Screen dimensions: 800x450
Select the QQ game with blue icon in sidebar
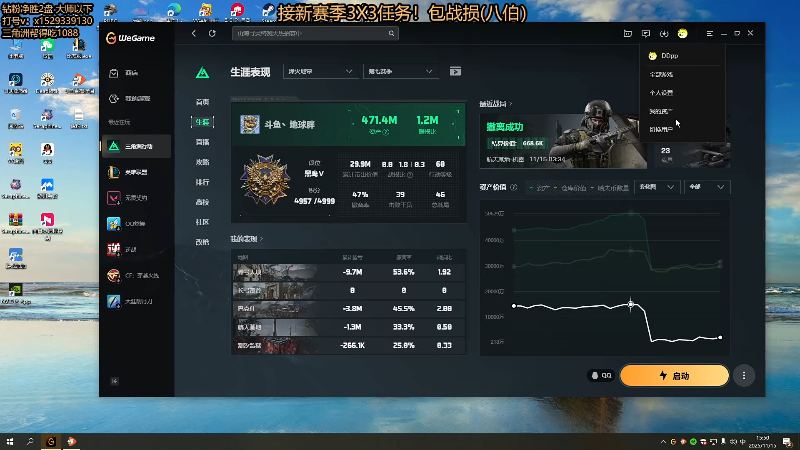point(136,223)
